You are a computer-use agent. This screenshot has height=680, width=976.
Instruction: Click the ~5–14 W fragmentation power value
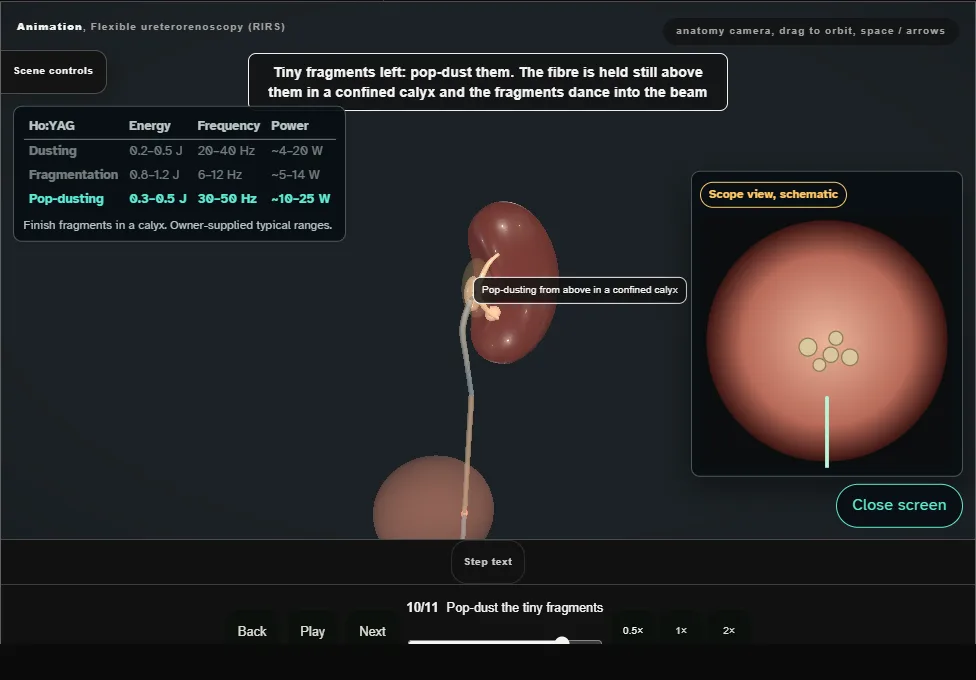[x=295, y=175]
